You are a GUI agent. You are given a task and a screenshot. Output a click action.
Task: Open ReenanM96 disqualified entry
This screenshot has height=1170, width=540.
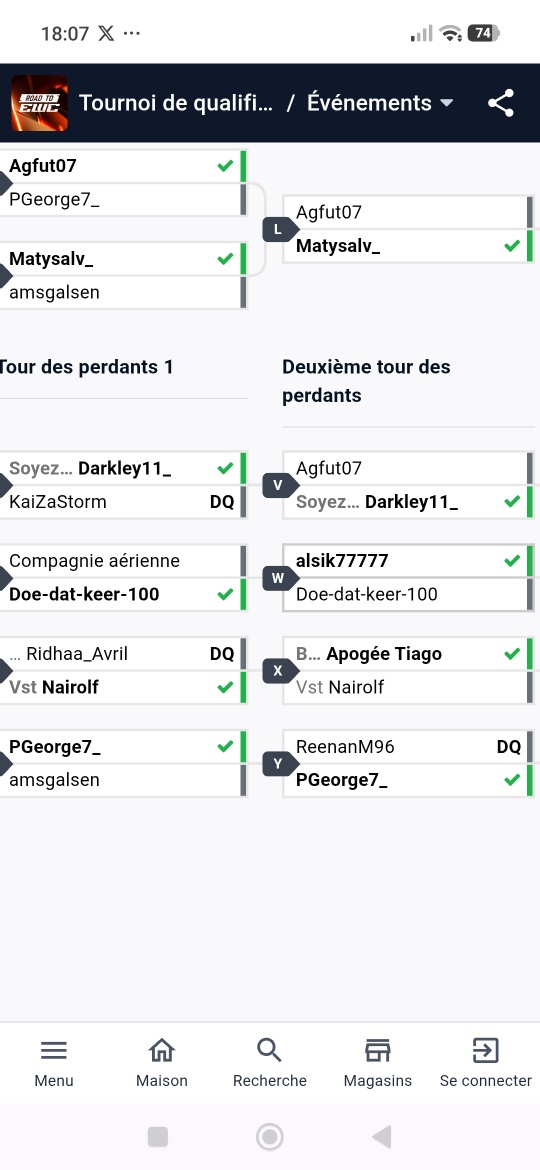(408, 747)
